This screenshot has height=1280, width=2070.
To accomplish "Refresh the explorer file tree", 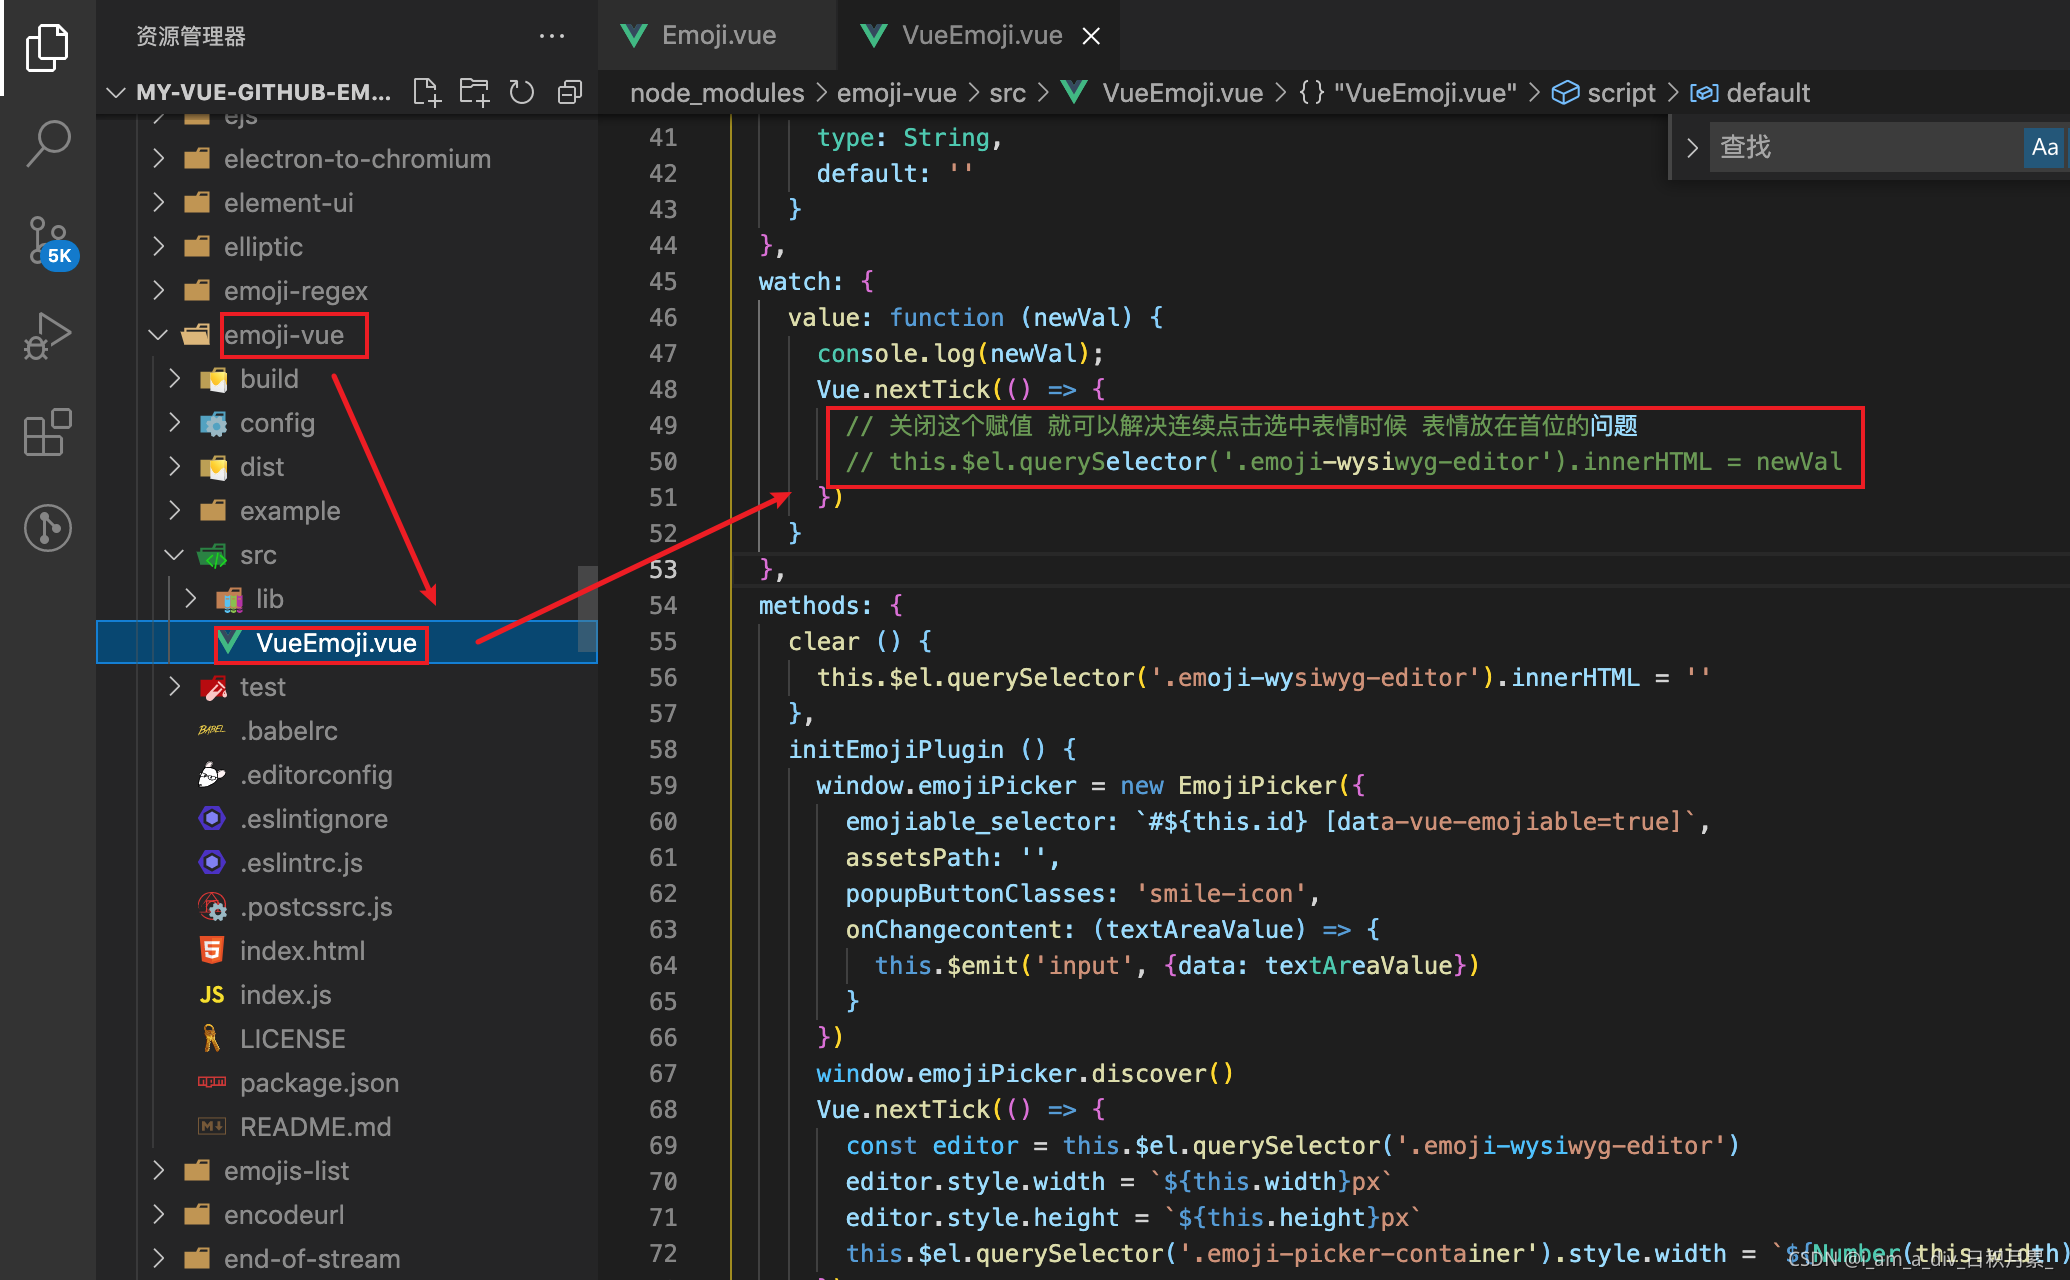I will [x=522, y=92].
